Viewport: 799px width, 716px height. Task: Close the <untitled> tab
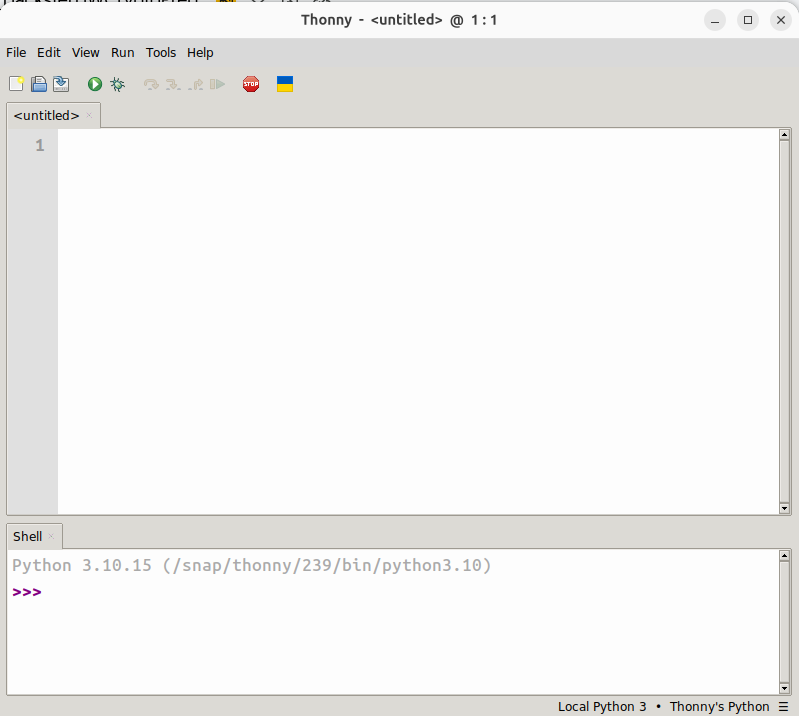[89, 116]
